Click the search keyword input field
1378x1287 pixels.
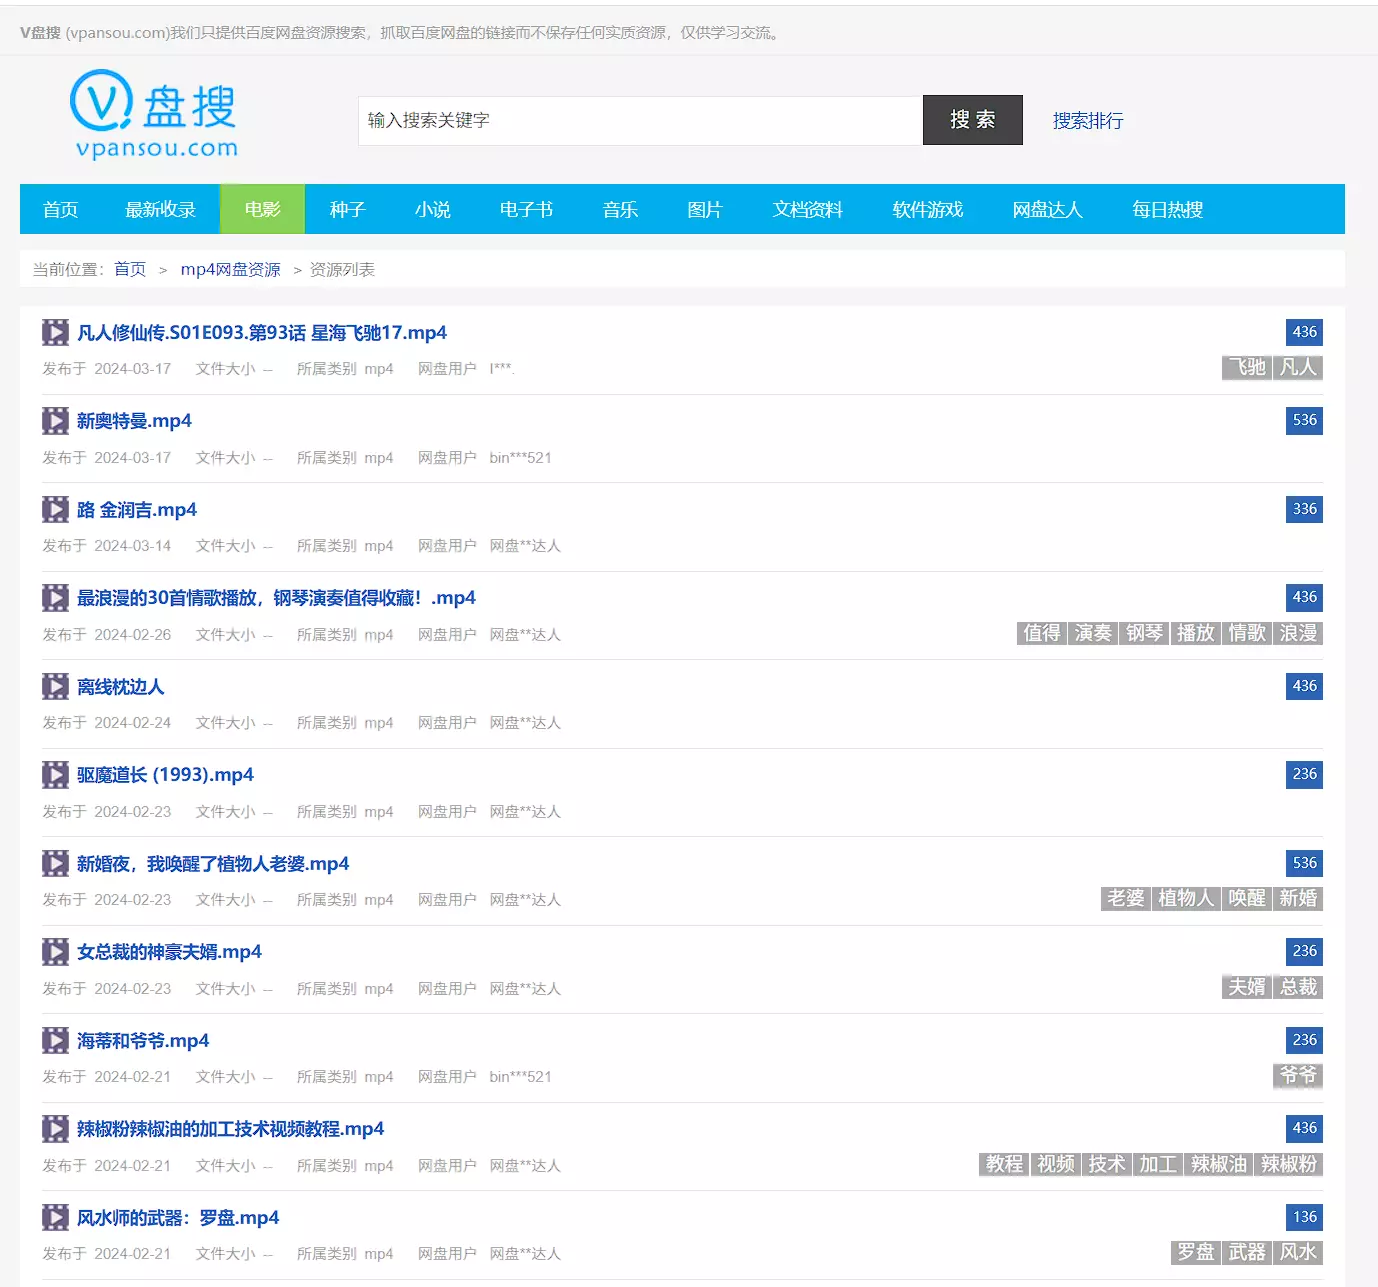tap(640, 121)
